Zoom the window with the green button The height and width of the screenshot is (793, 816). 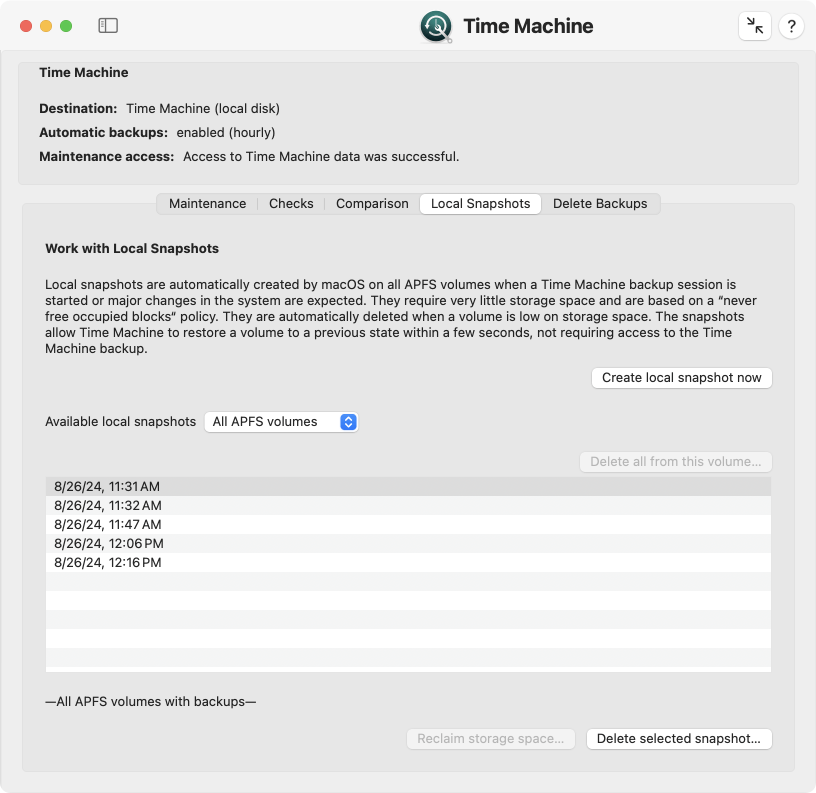click(66, 26)
